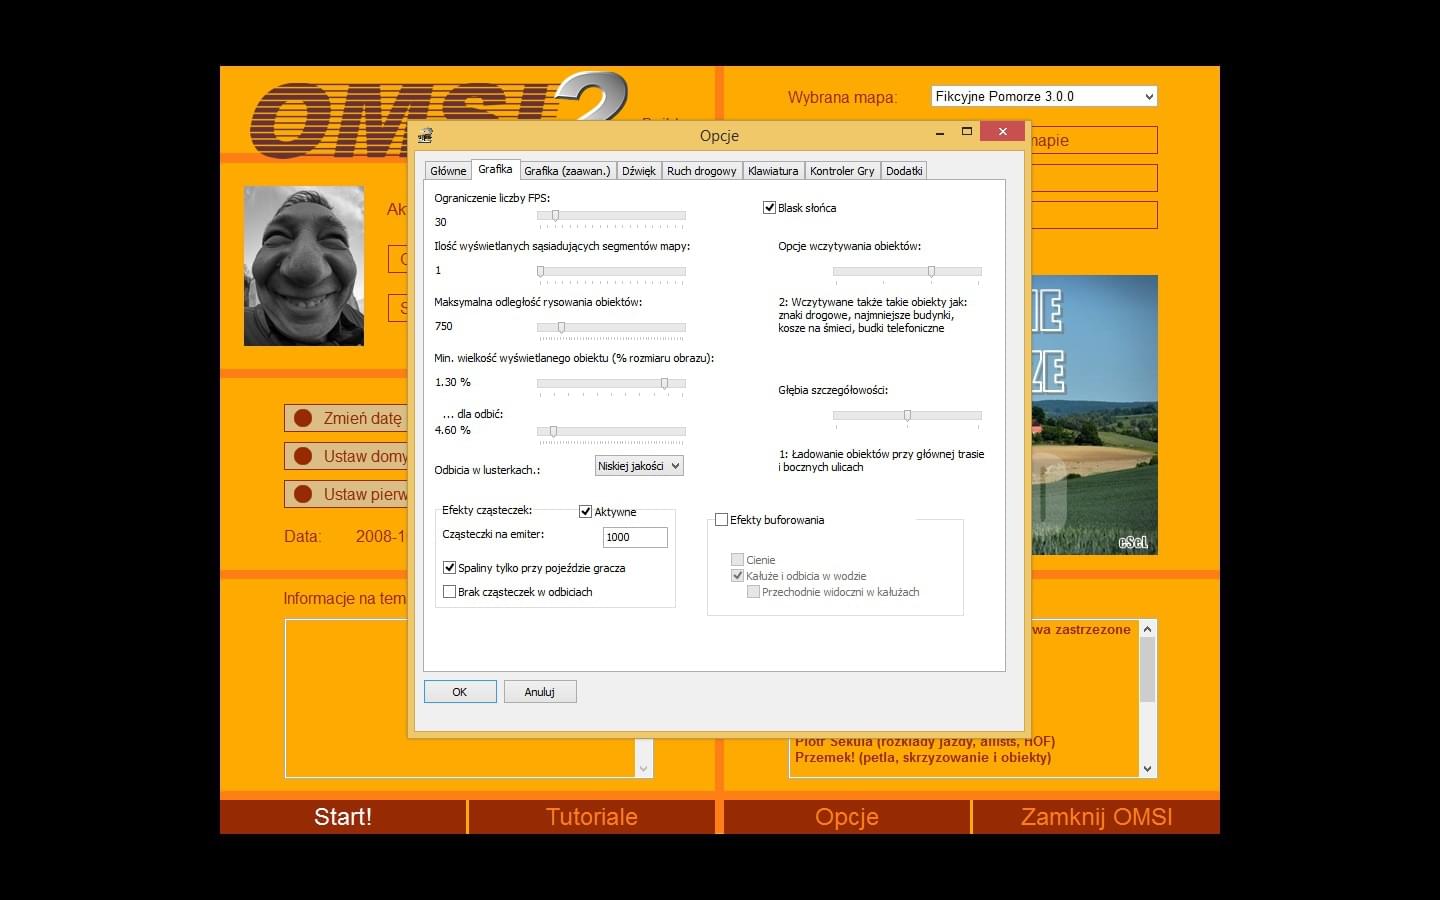
Task: Click the information box scroll-down arrow
Action: click(644, 769)
